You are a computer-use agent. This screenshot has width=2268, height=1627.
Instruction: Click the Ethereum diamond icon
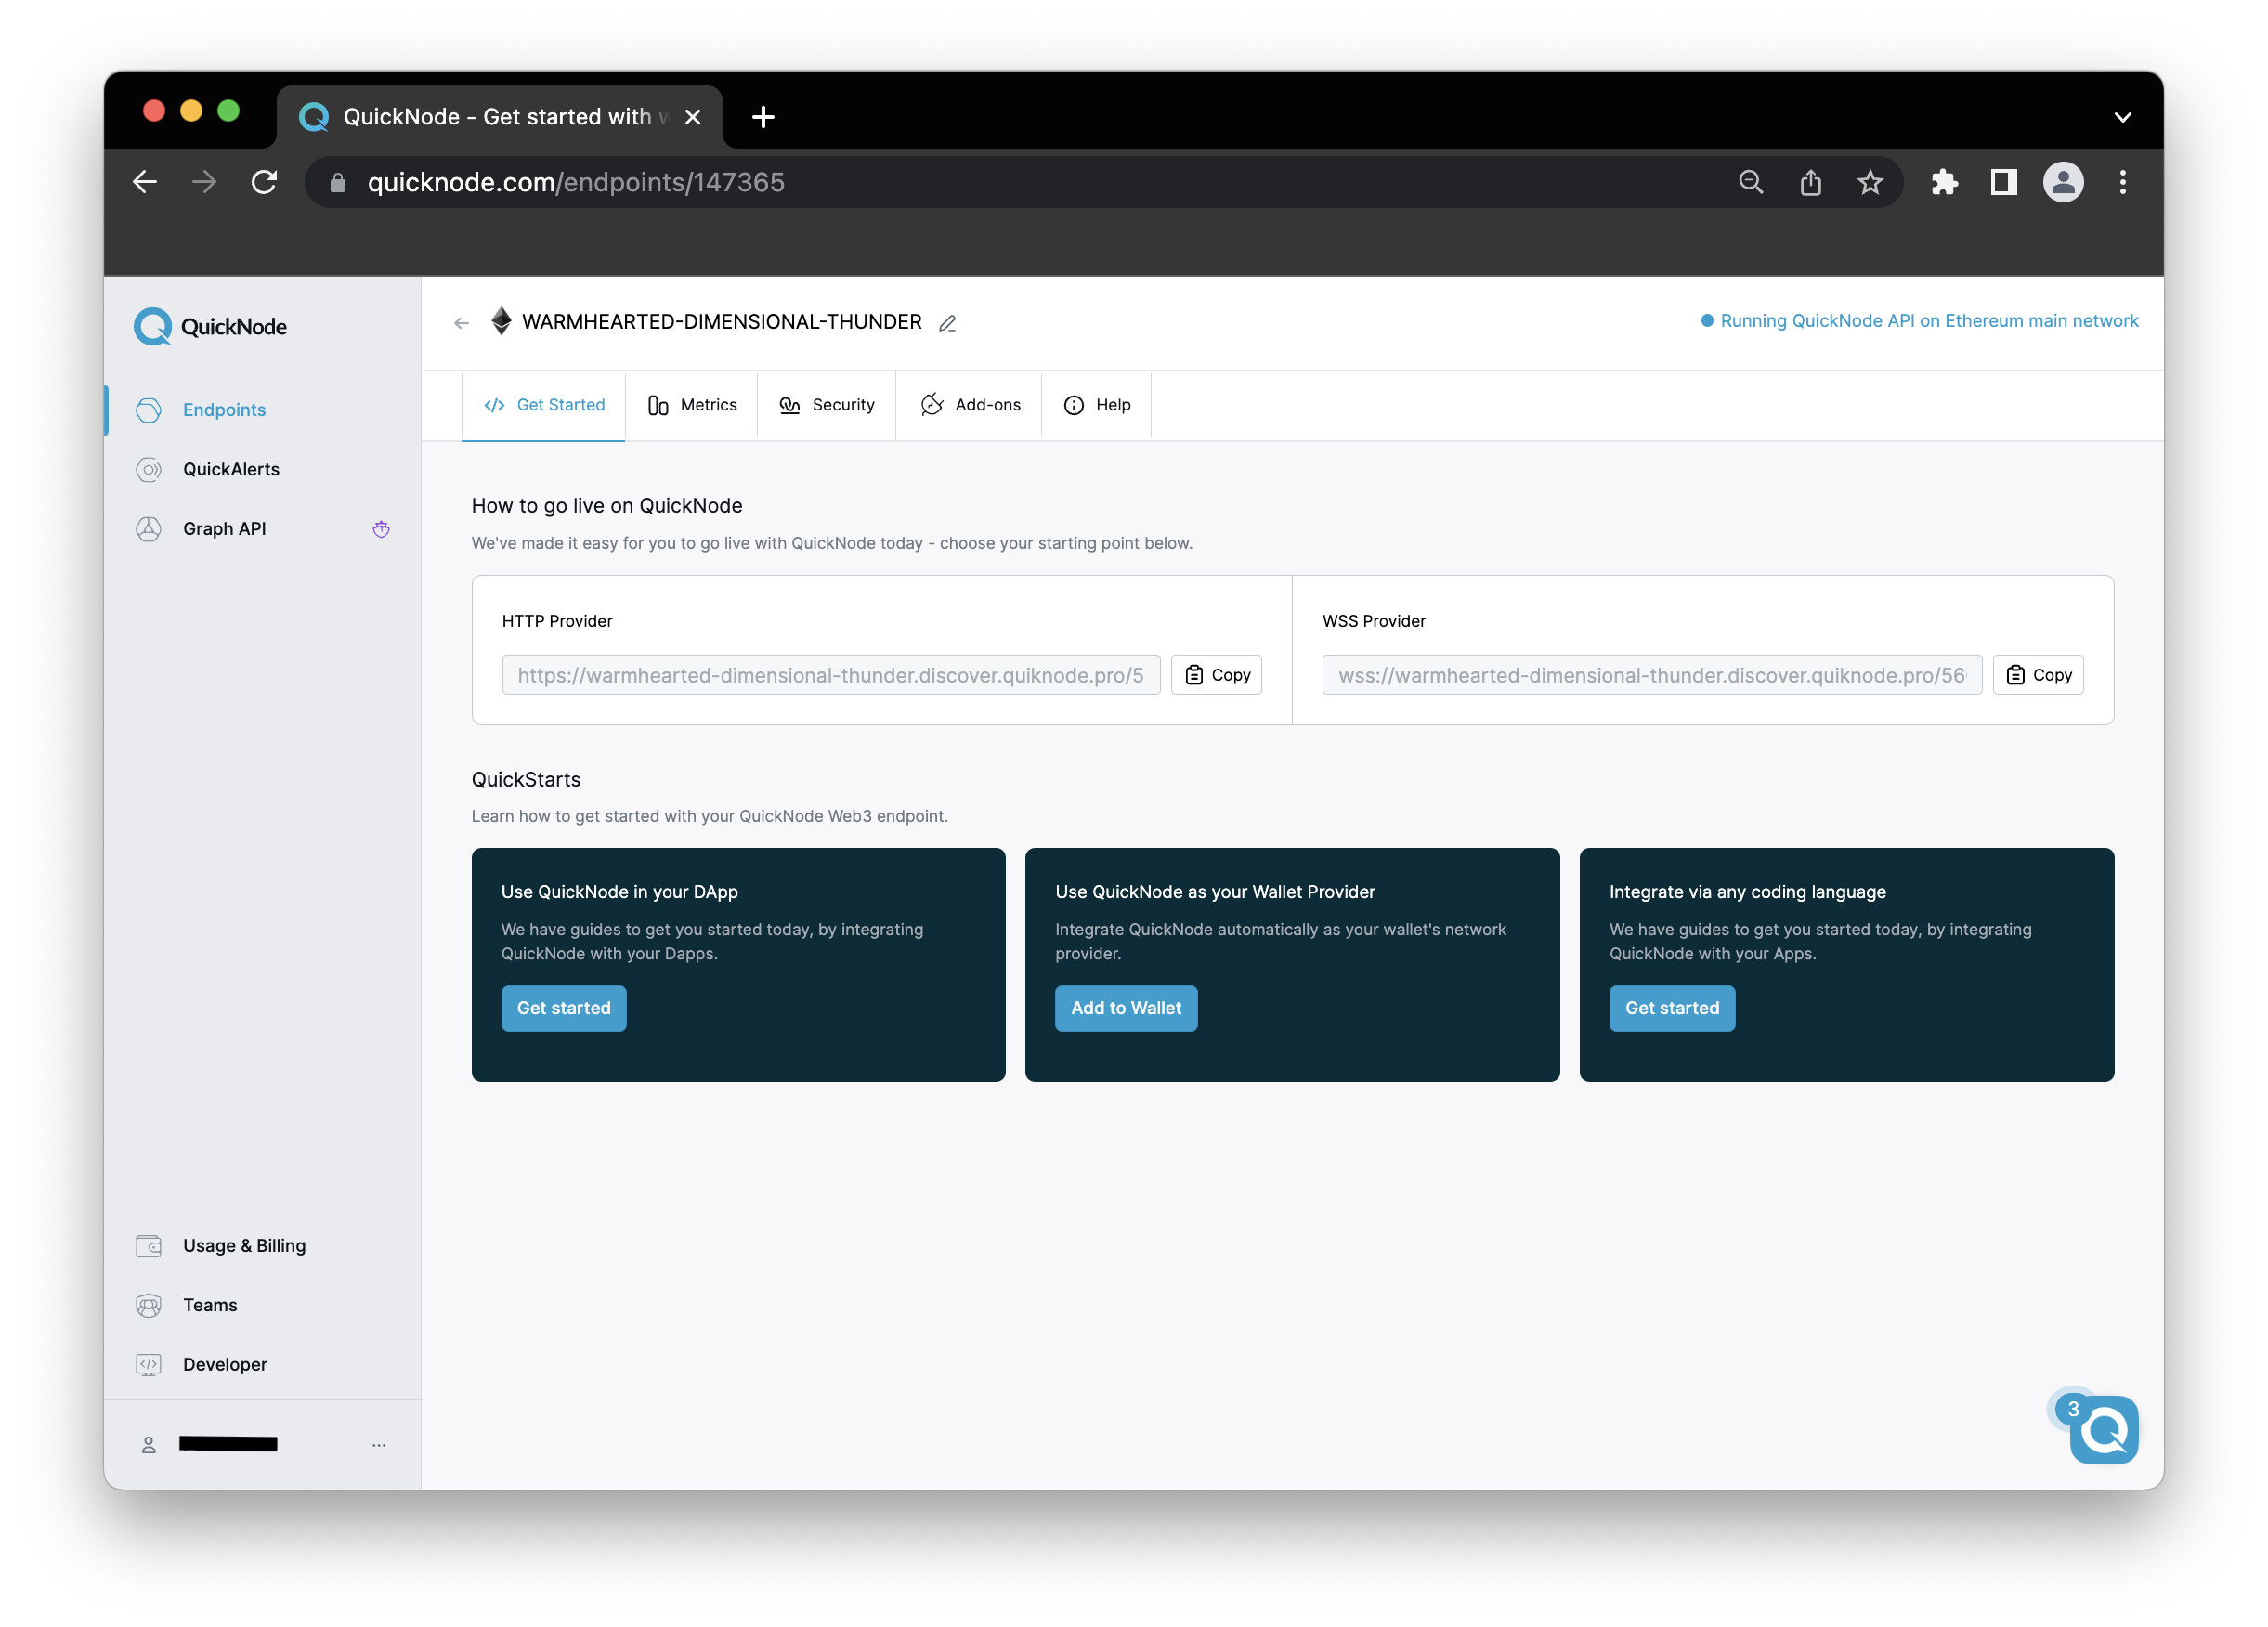(501, 321)
